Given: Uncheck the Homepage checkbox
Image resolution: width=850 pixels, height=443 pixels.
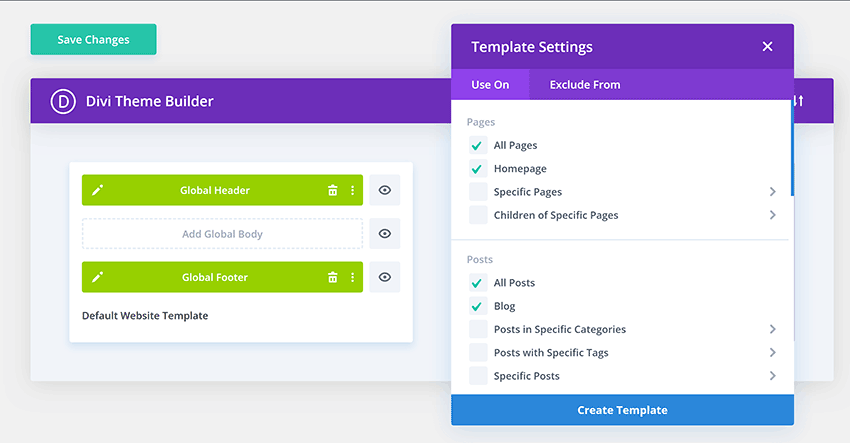Looking at the screenshot, I should pyautogui.click(x=478, y=169).
